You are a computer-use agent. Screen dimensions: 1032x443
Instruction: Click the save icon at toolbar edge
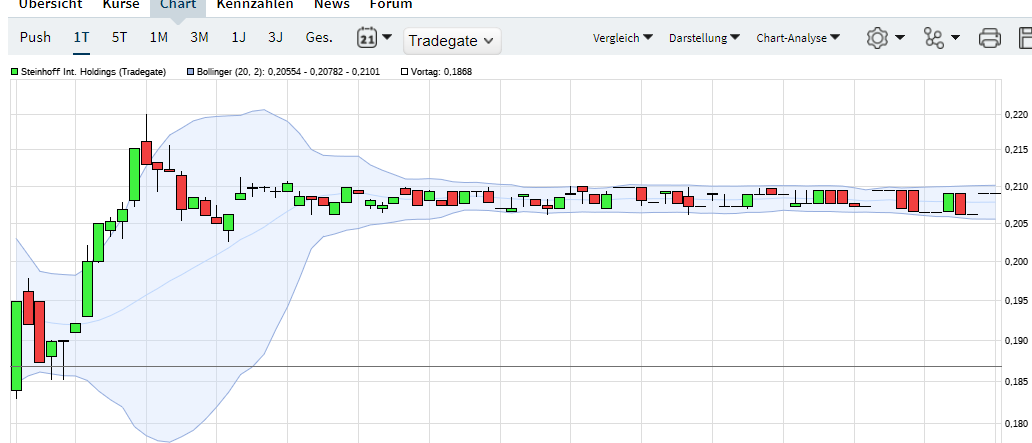pyautogui.click(x=1025, y=38)
